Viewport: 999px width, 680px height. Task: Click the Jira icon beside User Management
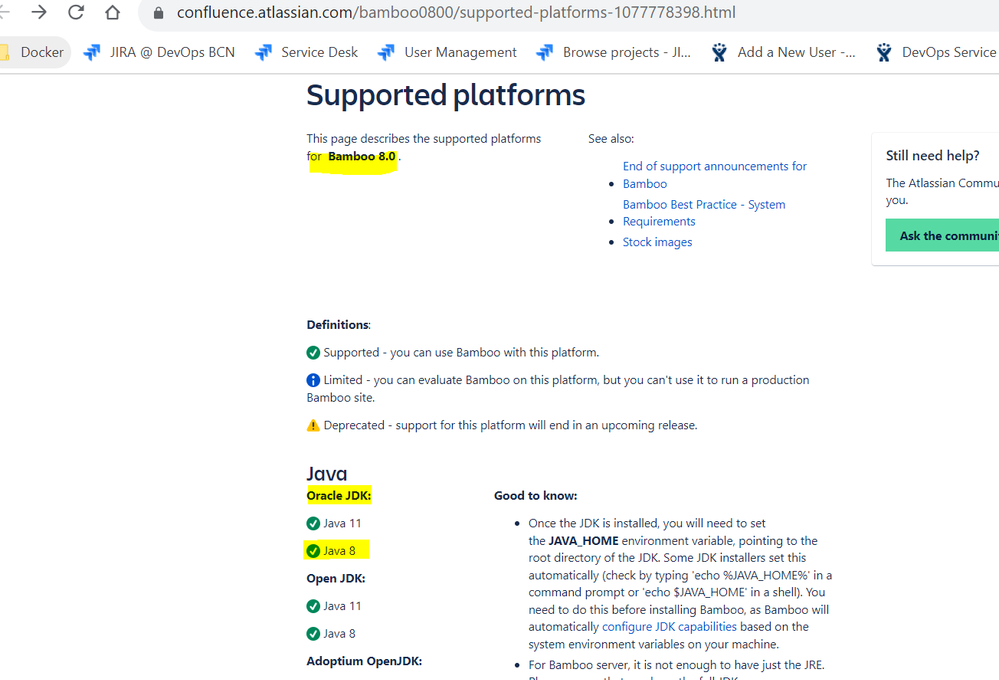point(386,52)
